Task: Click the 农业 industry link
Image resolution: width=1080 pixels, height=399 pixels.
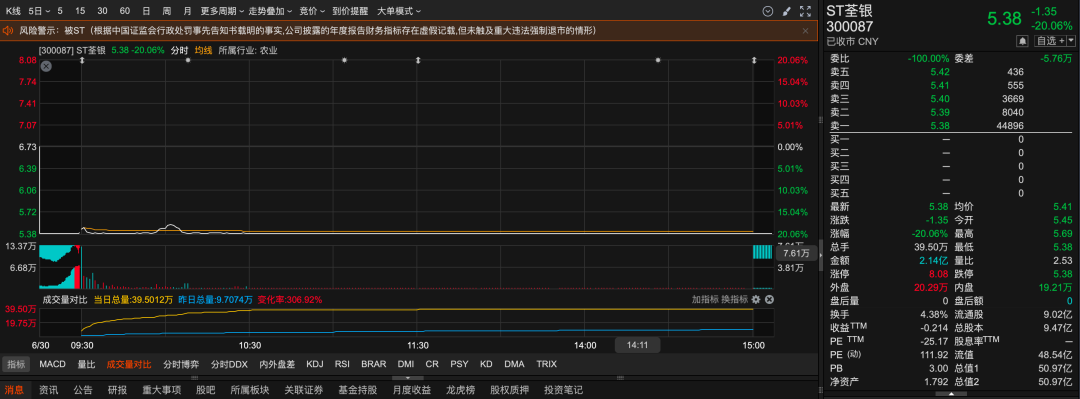Action: [269, 50]
